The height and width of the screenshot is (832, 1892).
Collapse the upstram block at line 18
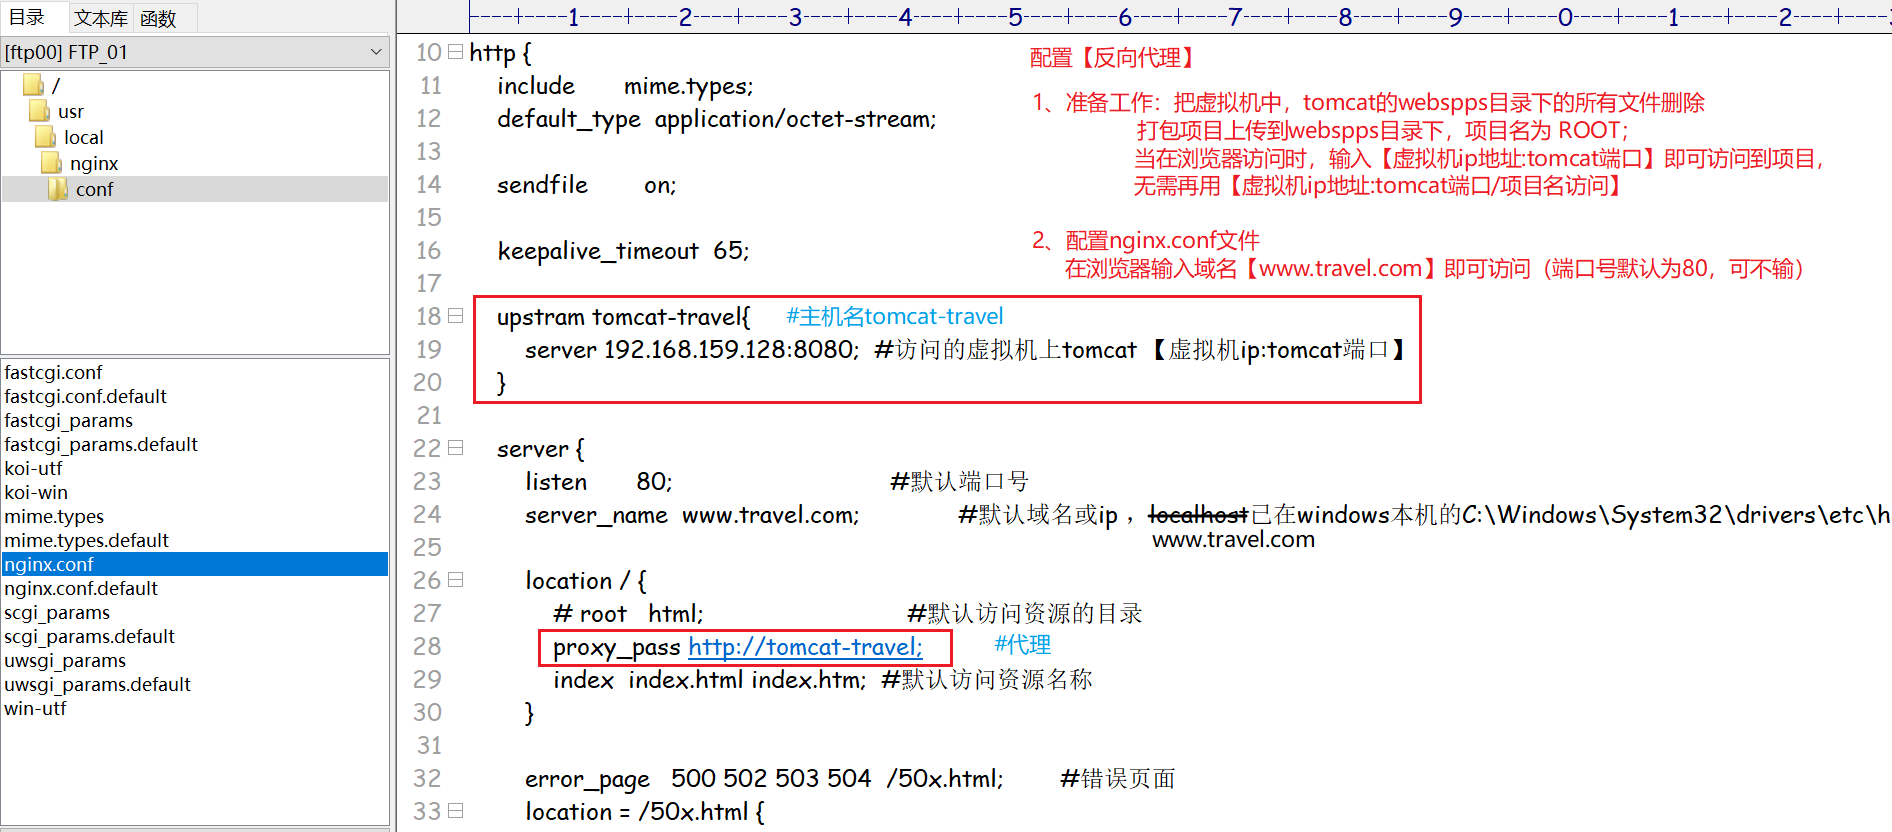(456, 316)
